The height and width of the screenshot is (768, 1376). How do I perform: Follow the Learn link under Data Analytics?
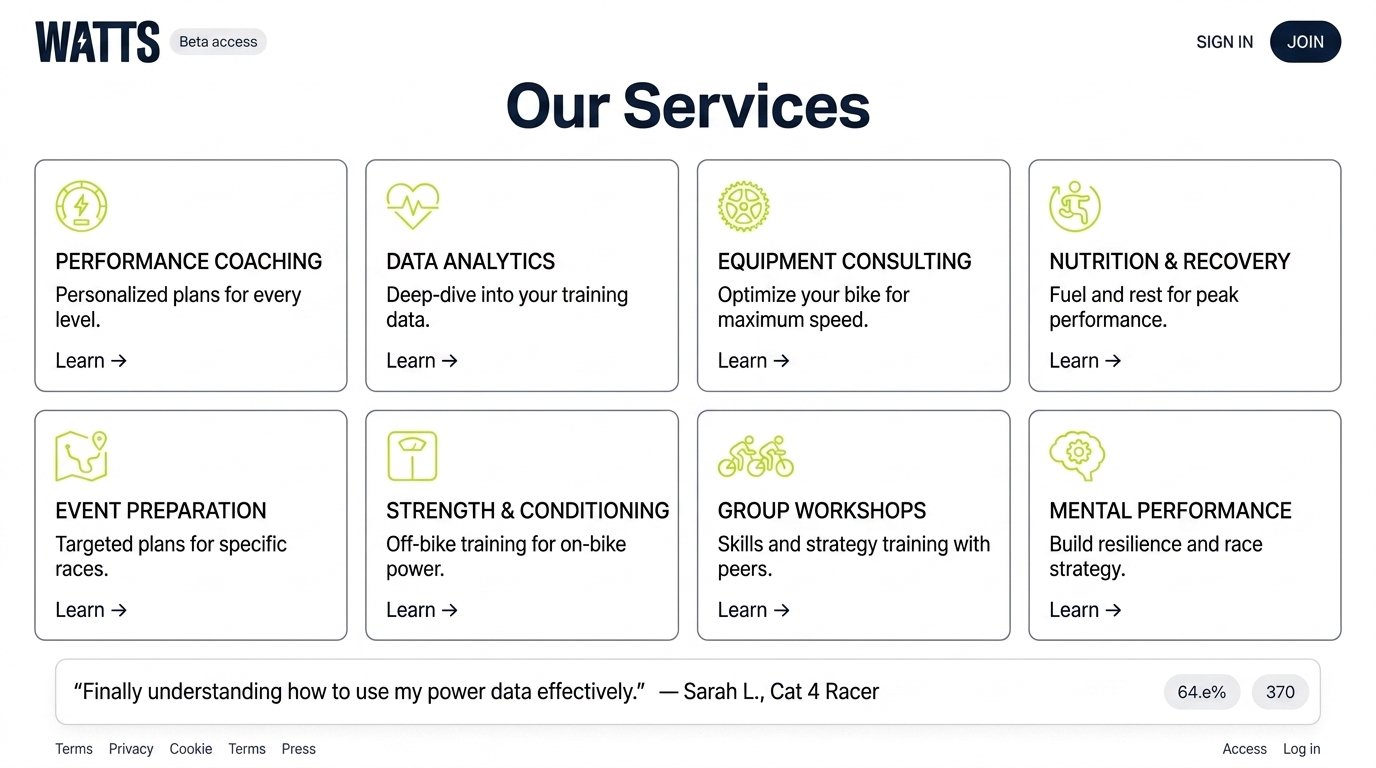421,361
